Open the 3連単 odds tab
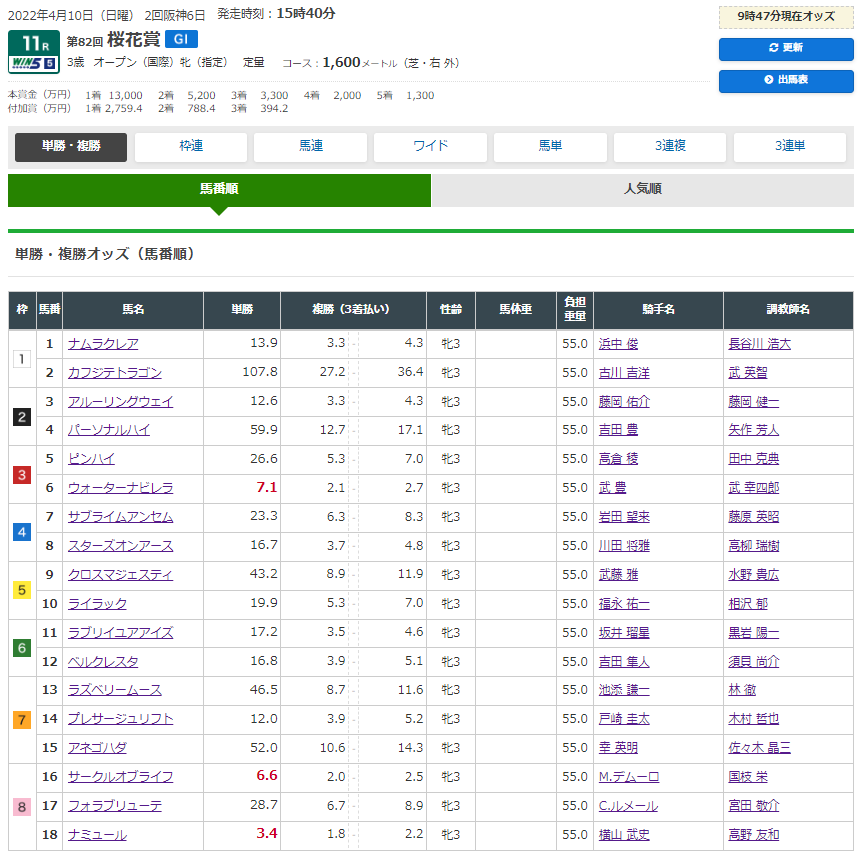 tap(790, 146)
